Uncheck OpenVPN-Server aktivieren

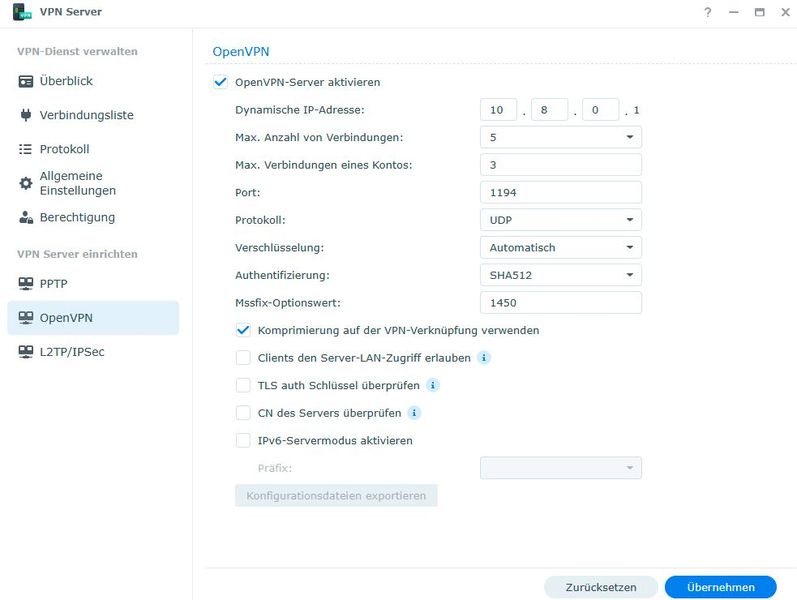[x=221, y=82]
